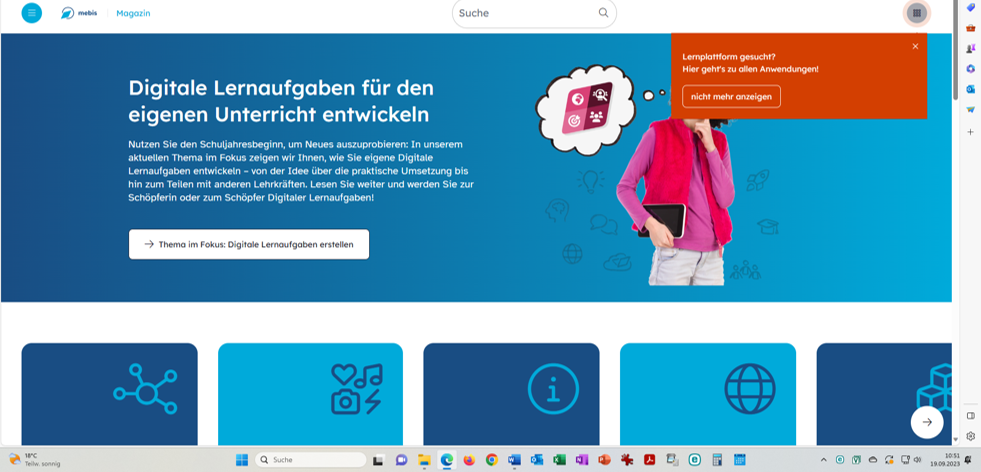Viewport: 981px width, 472px height.
Task: Click the globe tile
Action: pyautogui.click(x=708, y=394)
